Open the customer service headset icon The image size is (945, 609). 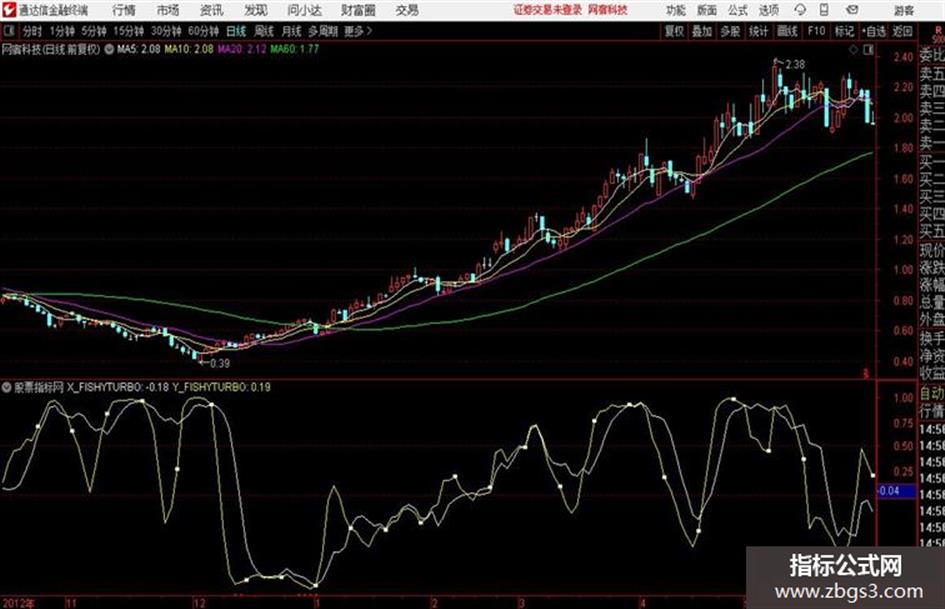click(800, 10)
